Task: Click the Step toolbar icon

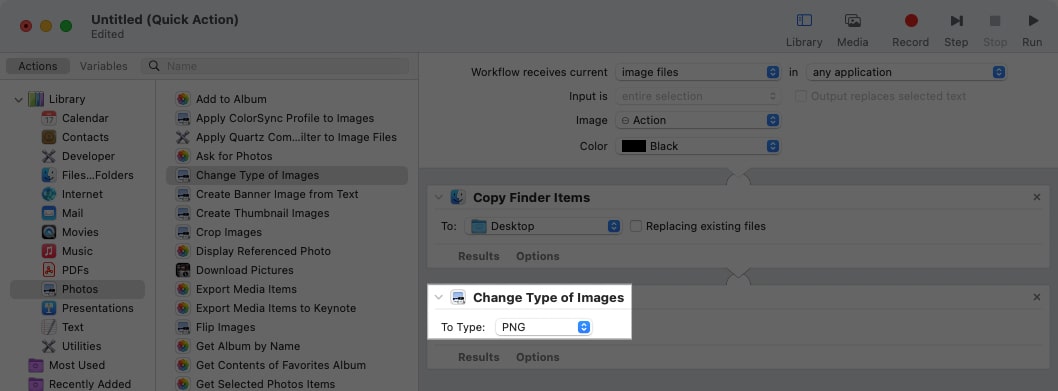Action: tap(956, 20)
